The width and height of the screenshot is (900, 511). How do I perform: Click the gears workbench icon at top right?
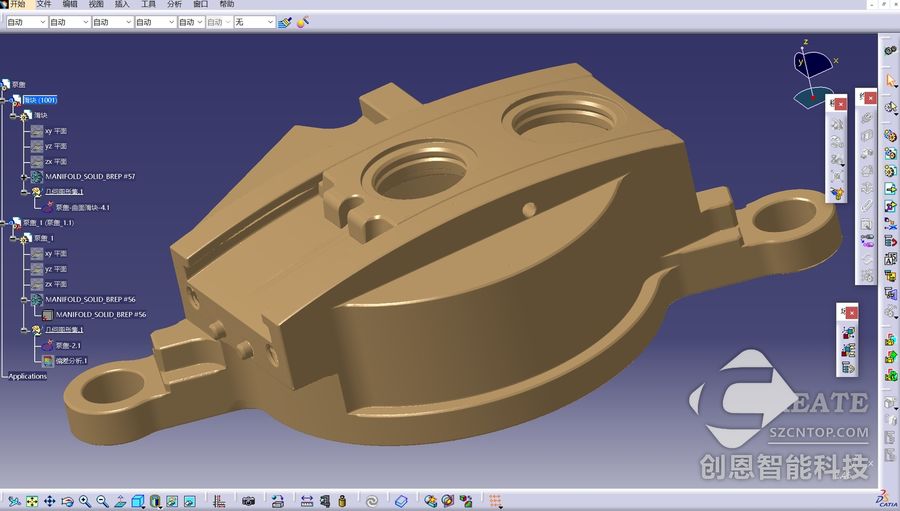click(x=890, y=51)
